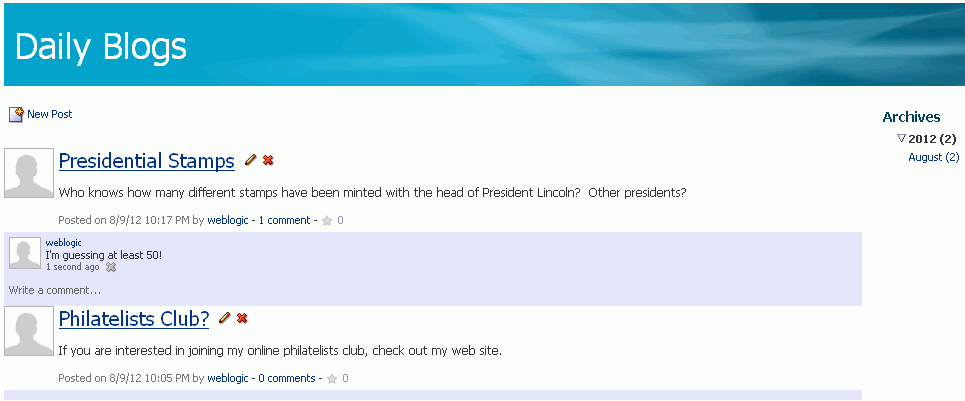Viewport: 965px width, 401px height.
Task: Rate Philatelists Club post with star icon
Action: click(332, 378)
